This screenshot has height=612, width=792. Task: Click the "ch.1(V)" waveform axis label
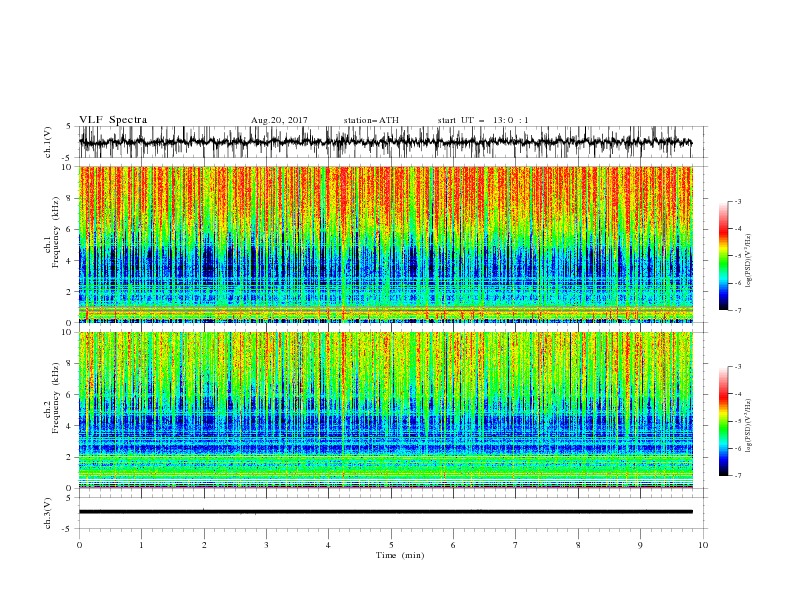coord(48,142)
